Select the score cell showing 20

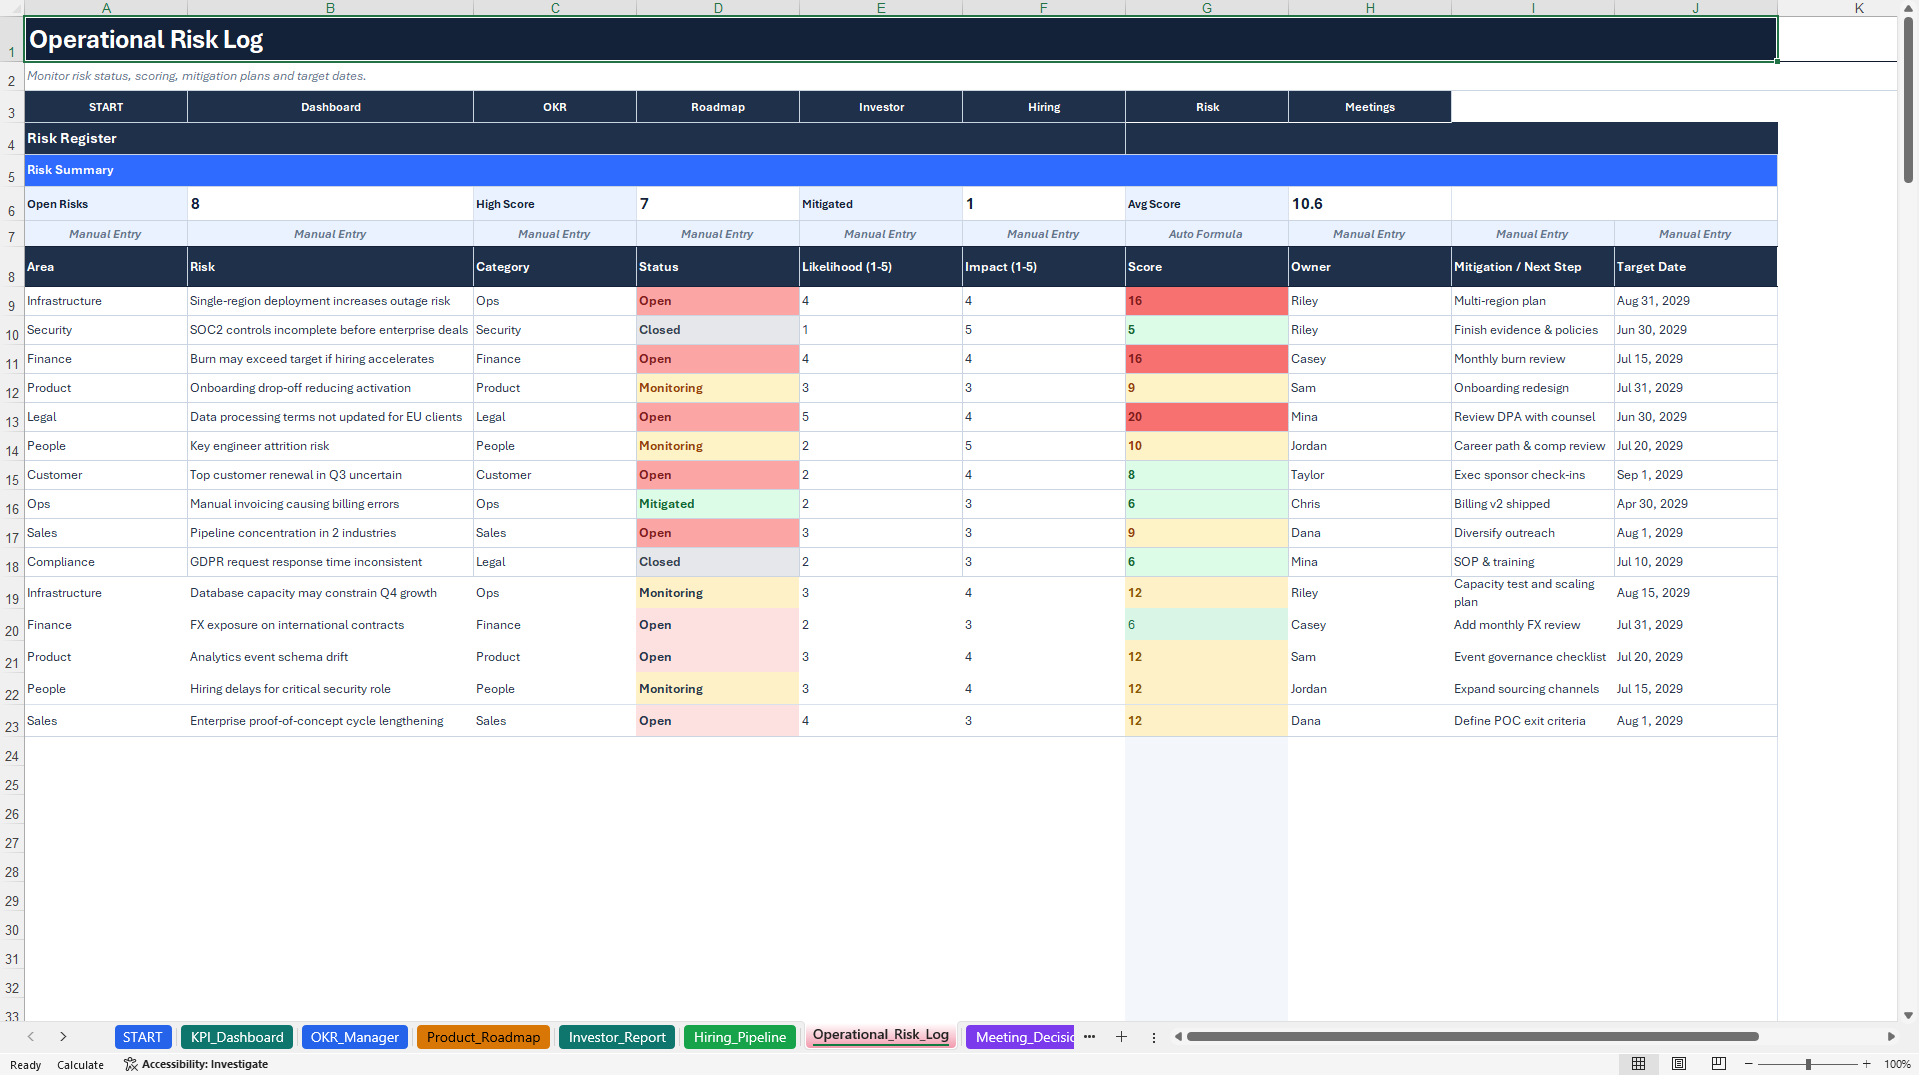[1207, 417]
